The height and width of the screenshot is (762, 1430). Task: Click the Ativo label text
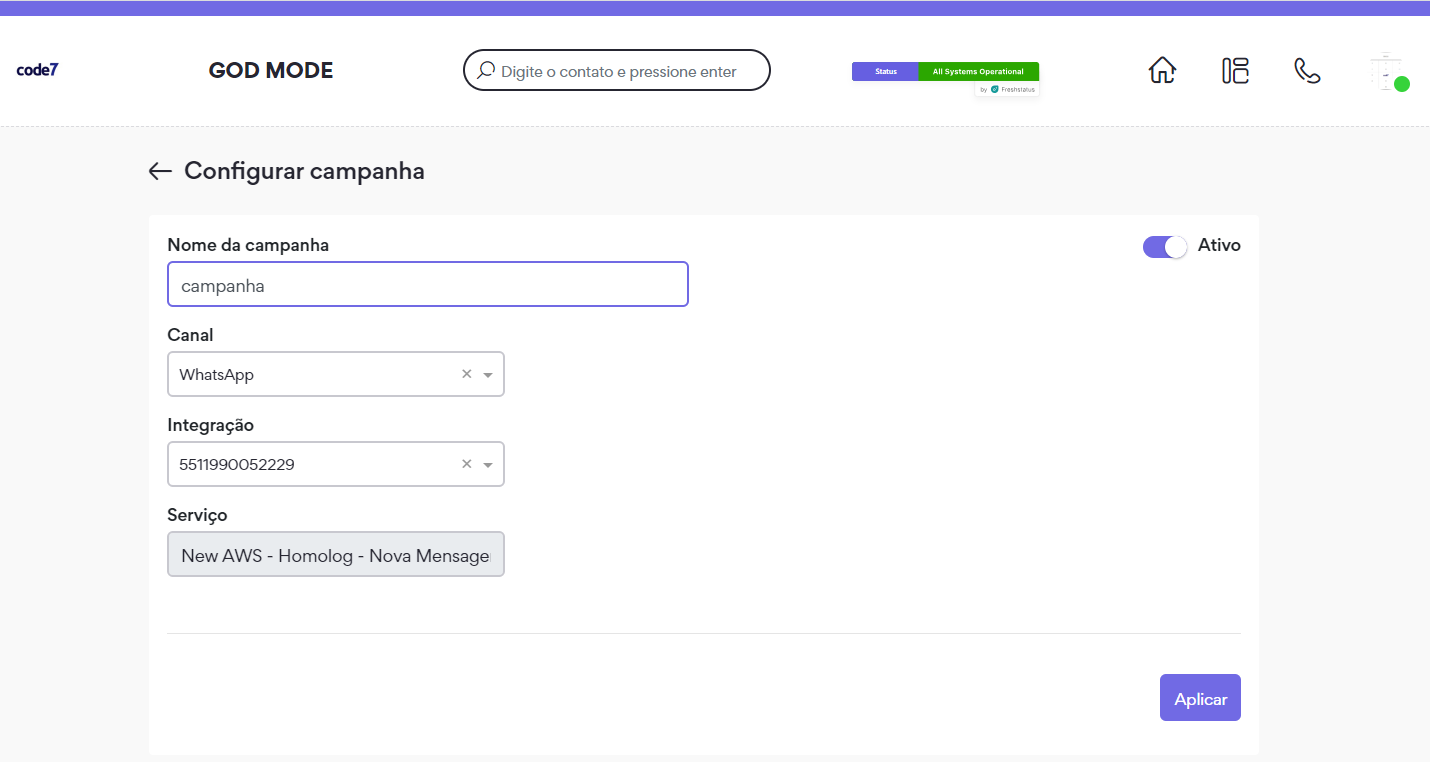[1219, 245]
